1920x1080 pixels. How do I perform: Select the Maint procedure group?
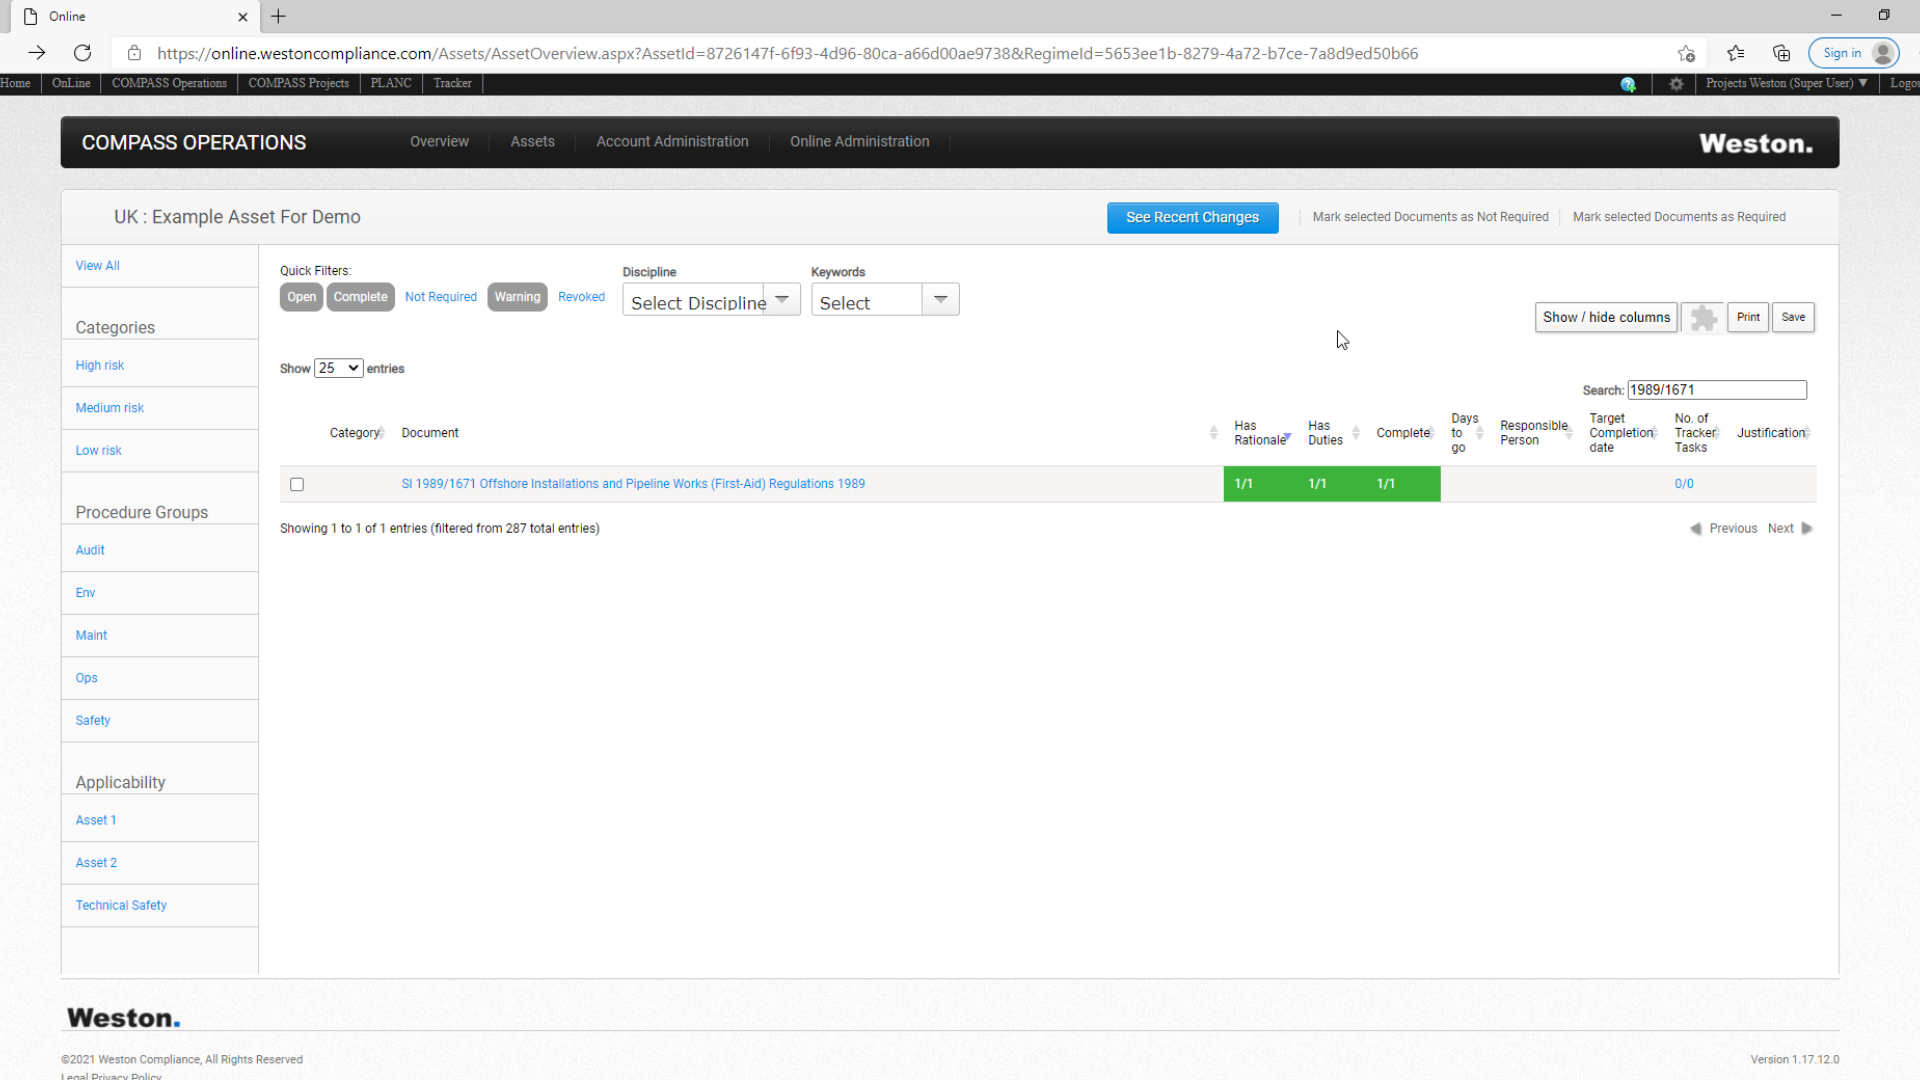[91, 636]
